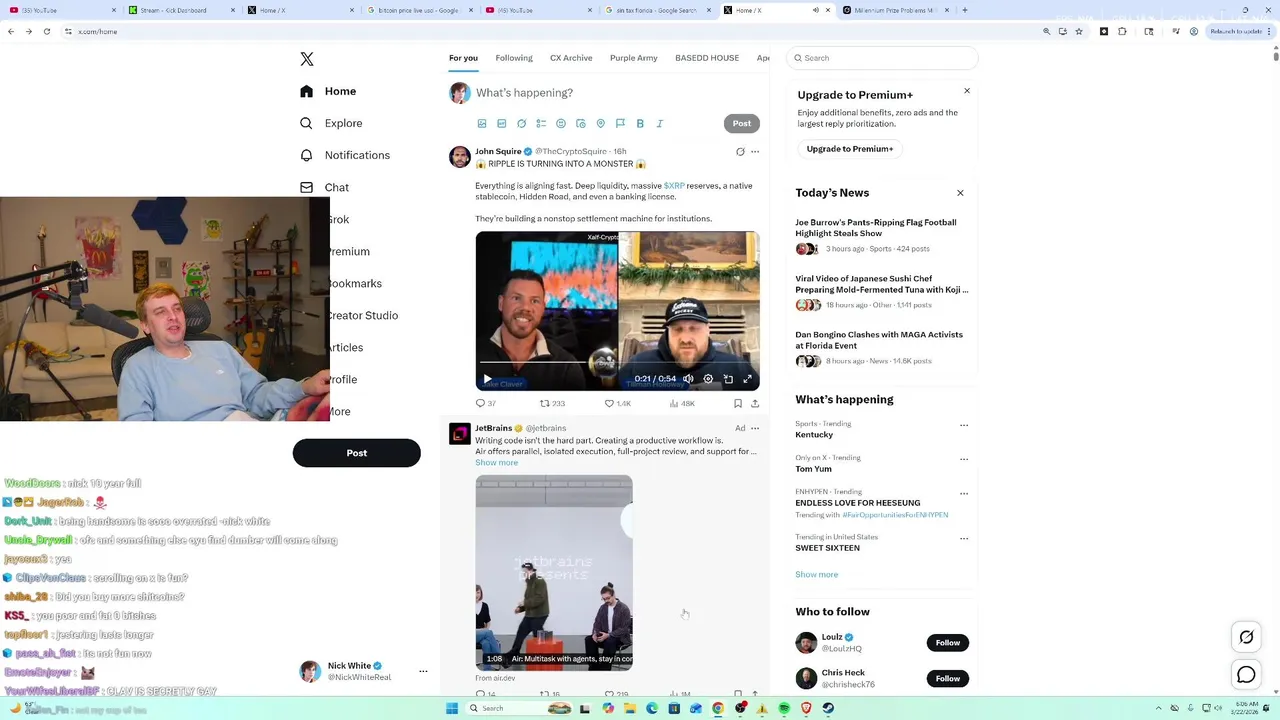The width and height of the screenshot is (1280, 720).
Task: Open options for SWEET SIXTEEN trend
Action: [964, 538]
